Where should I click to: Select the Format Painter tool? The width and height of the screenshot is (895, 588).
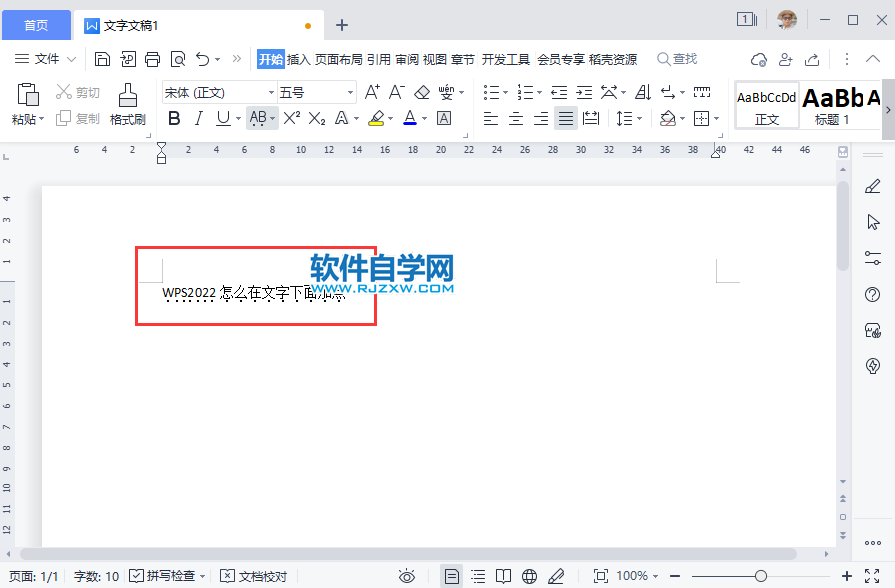pyautogui.click(x=127, y=104)
